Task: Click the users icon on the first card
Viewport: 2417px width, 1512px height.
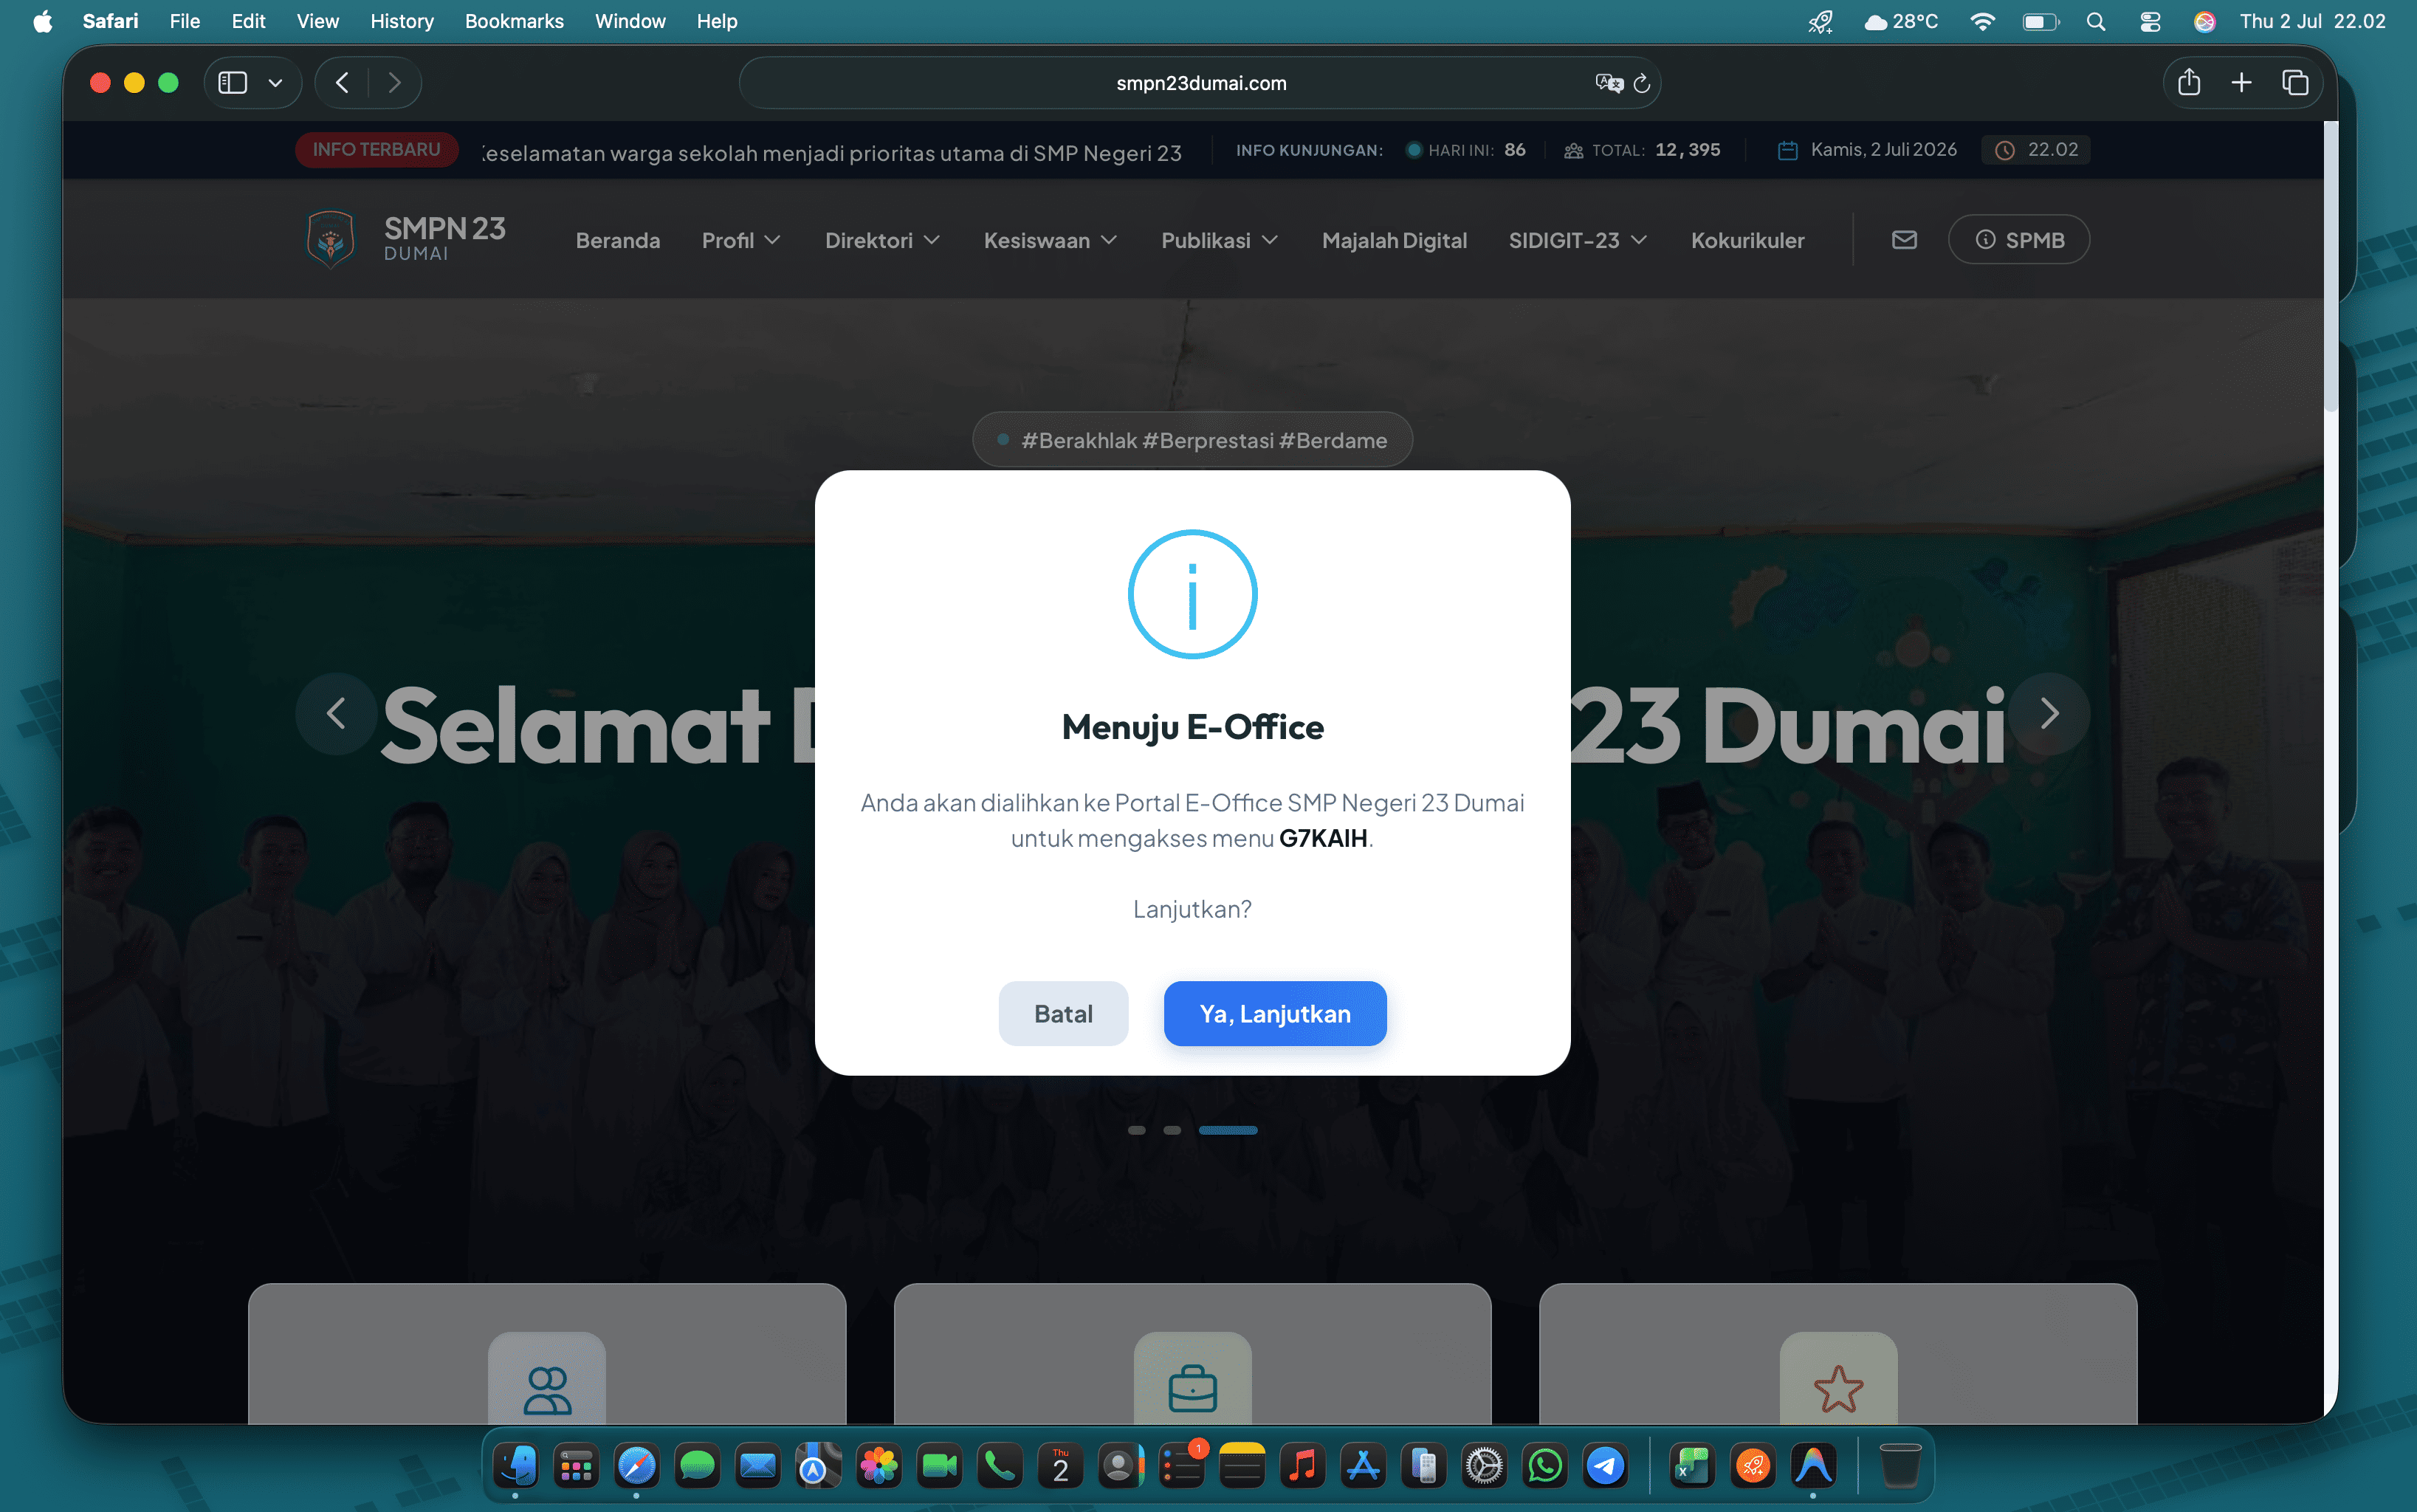Action: (x=547, y=1389)
